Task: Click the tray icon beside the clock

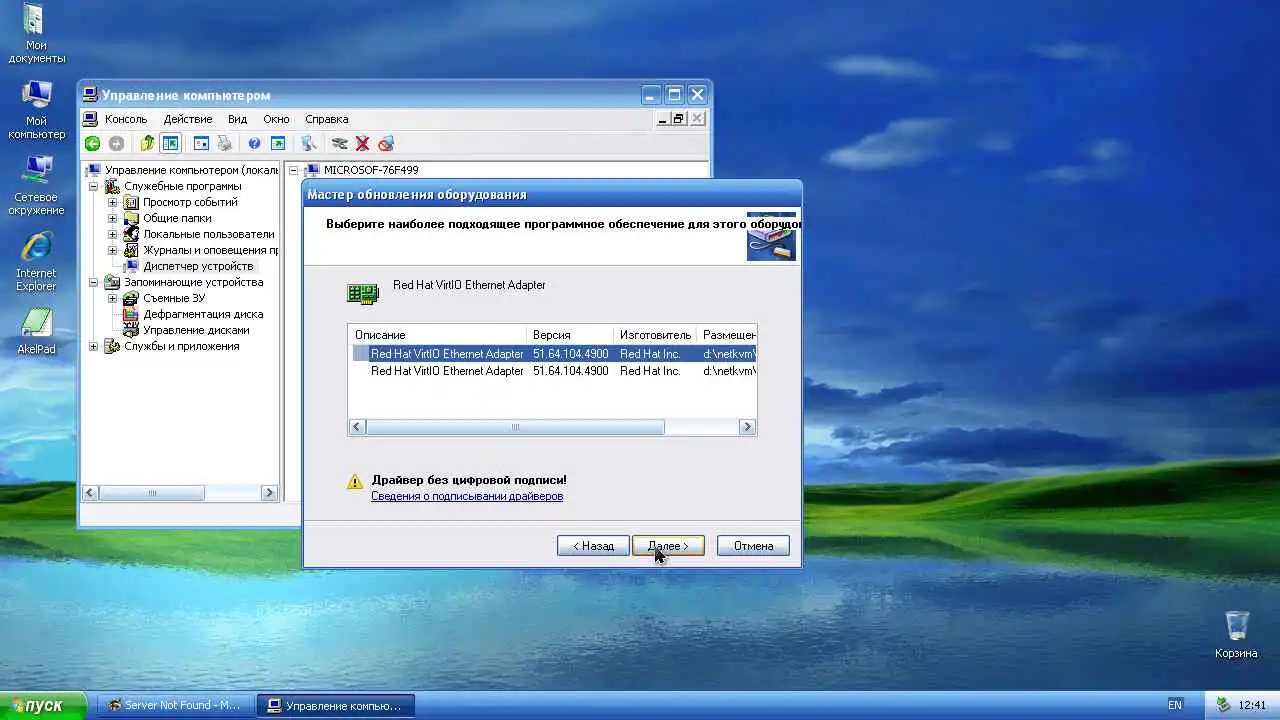Action: pos(1222,705)
